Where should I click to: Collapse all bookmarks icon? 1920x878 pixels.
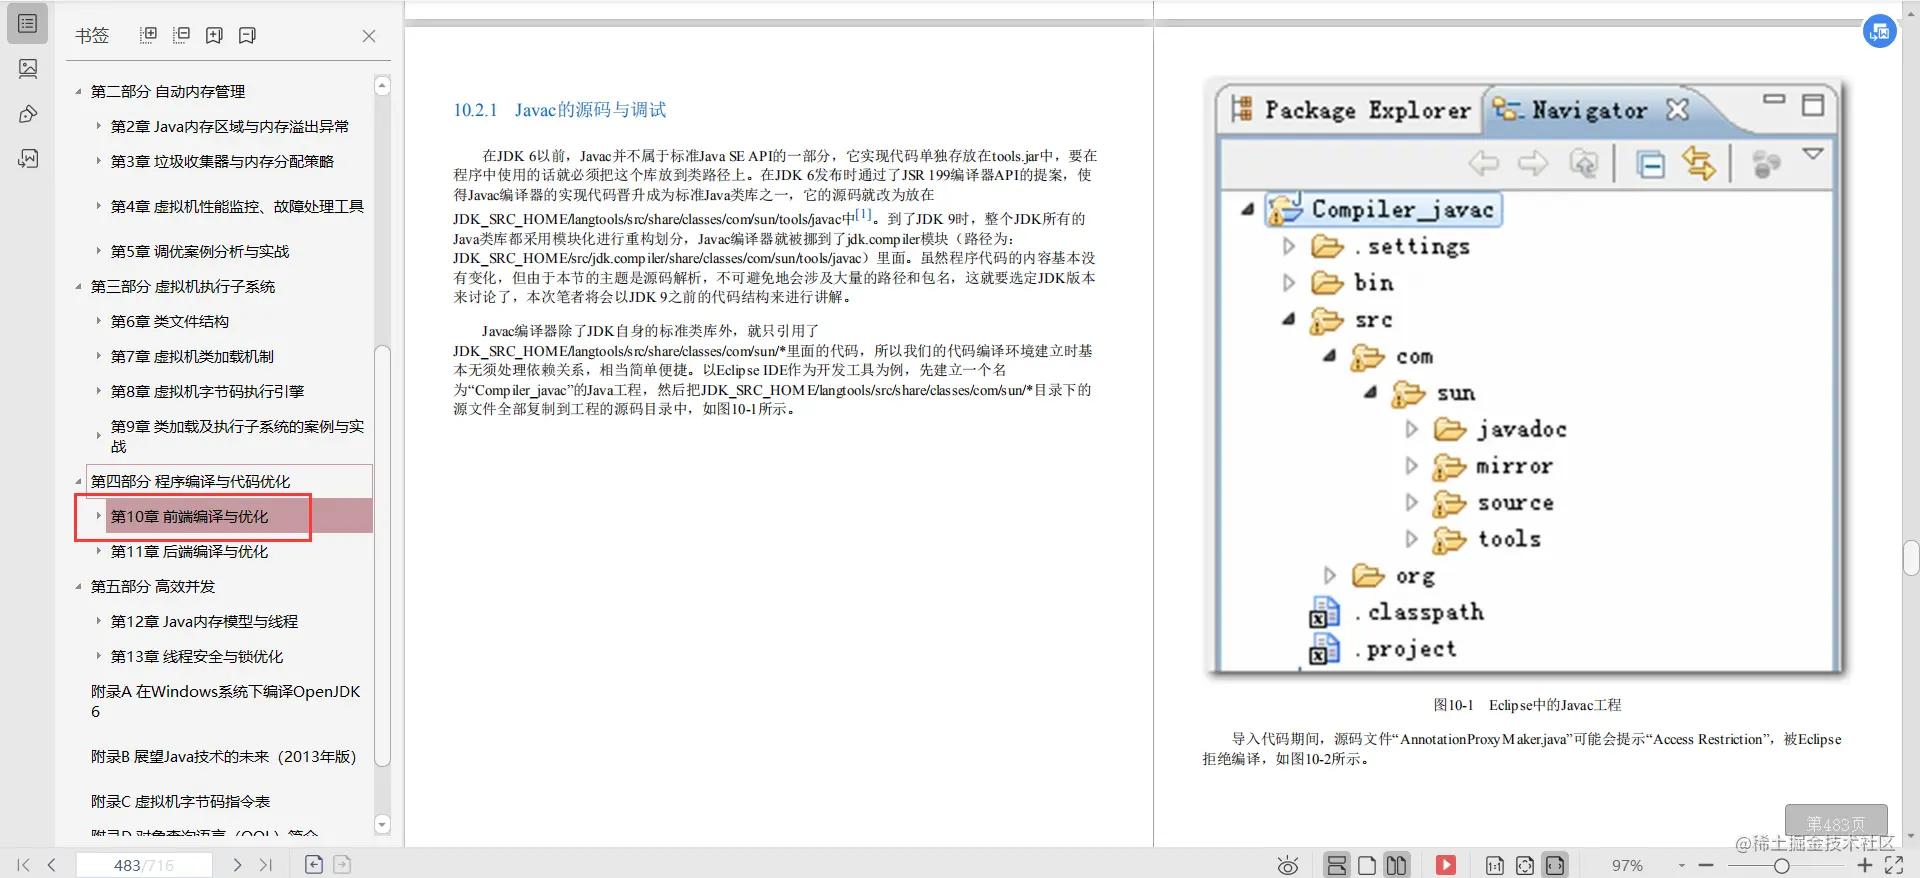tap(181, 35)
